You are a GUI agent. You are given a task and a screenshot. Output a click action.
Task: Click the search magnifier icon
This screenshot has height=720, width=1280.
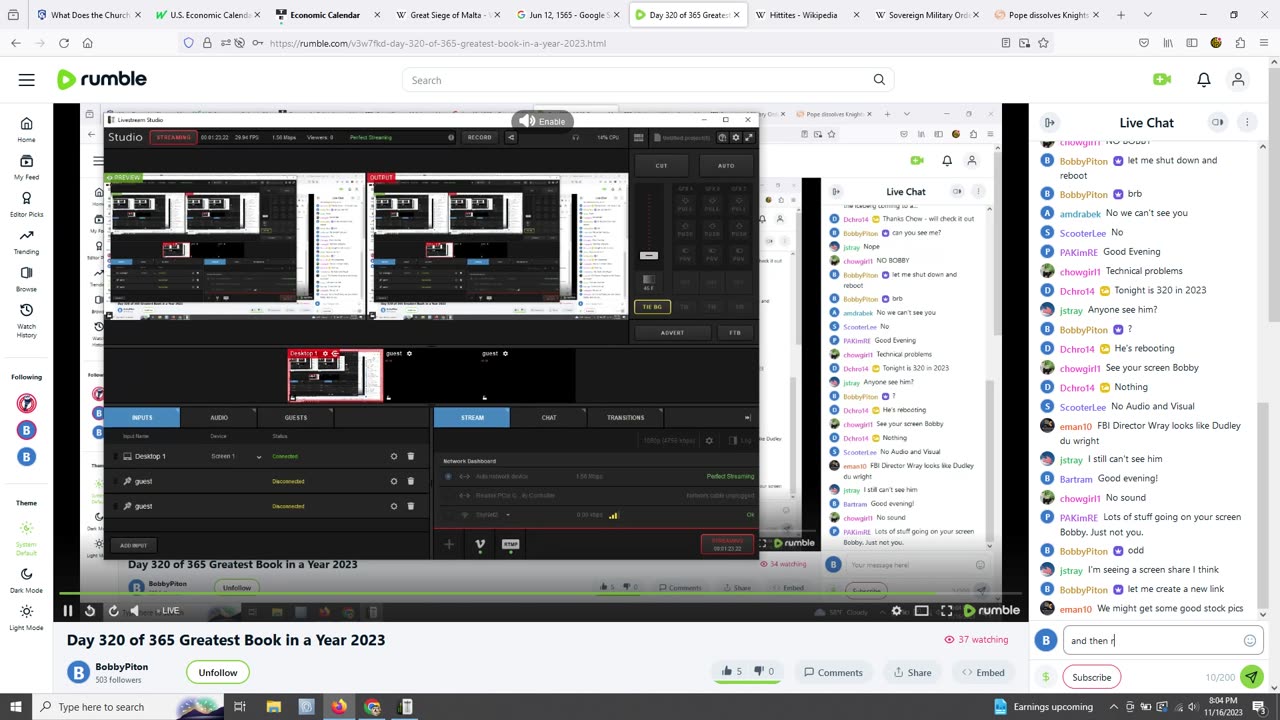[x=879, y=80]
